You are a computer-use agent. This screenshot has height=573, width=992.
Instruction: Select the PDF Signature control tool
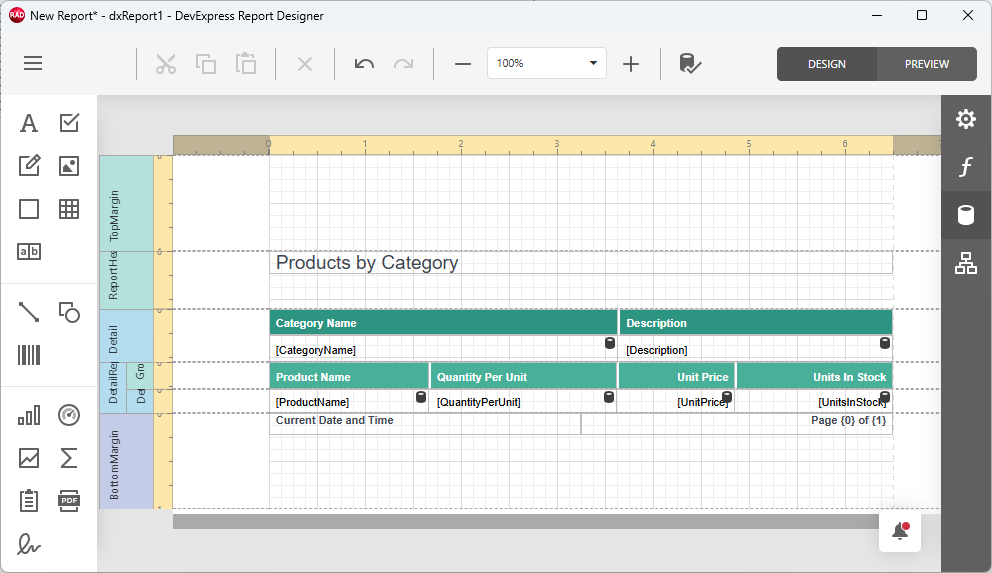(x=28, y=544)
